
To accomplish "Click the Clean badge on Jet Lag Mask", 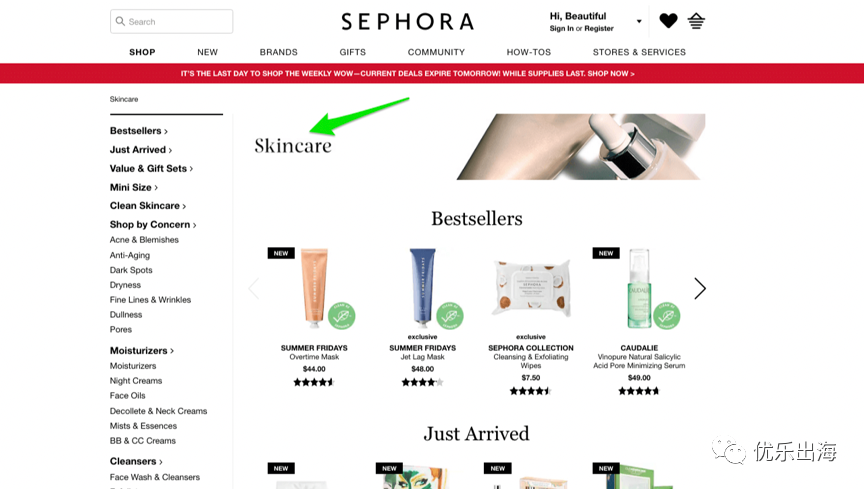I will (x=450, y=316).
